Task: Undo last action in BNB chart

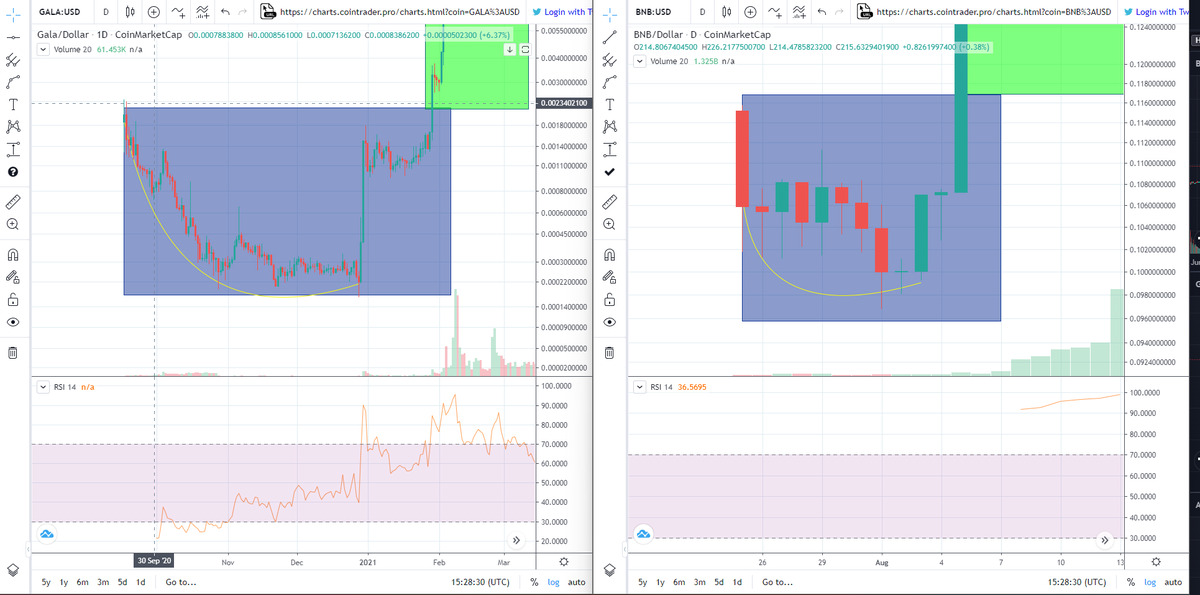Action: coord(821,12)
